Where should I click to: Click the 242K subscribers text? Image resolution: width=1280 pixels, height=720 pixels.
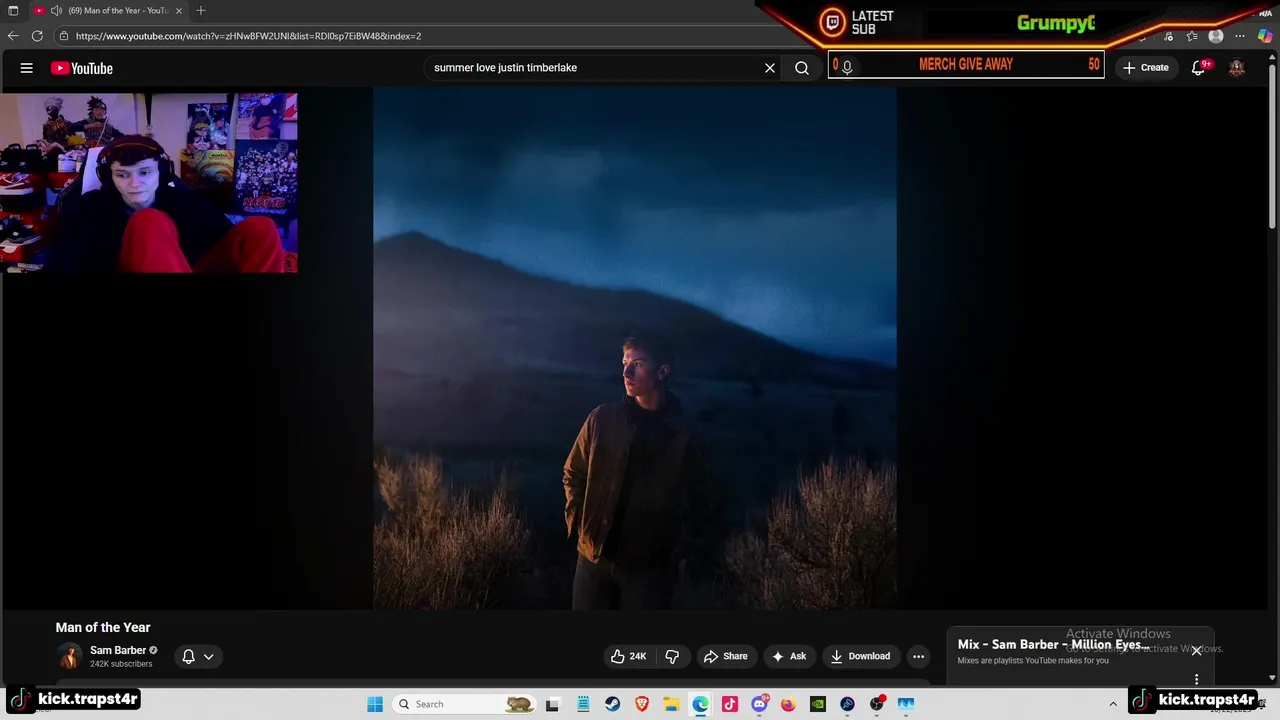tap(121, 664)
